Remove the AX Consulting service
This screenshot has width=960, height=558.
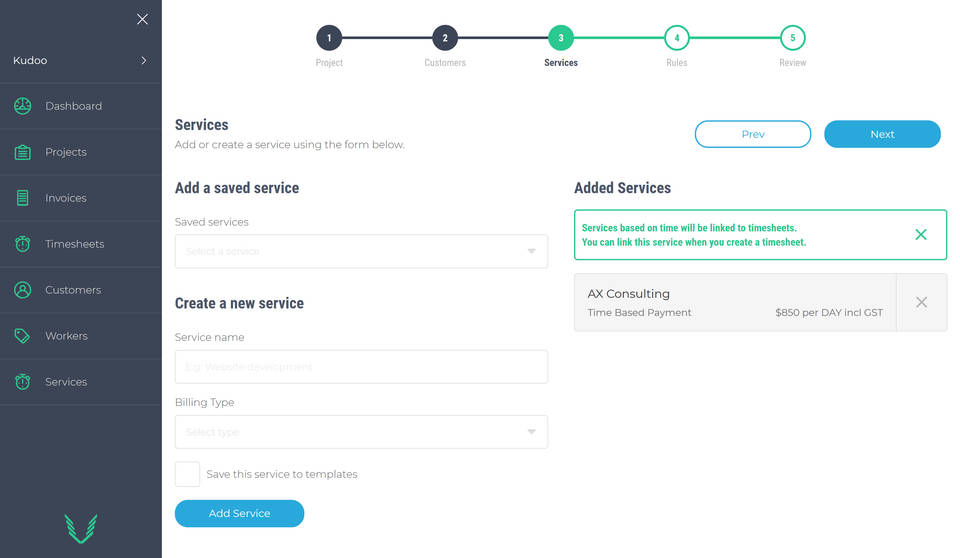[921, 302]
